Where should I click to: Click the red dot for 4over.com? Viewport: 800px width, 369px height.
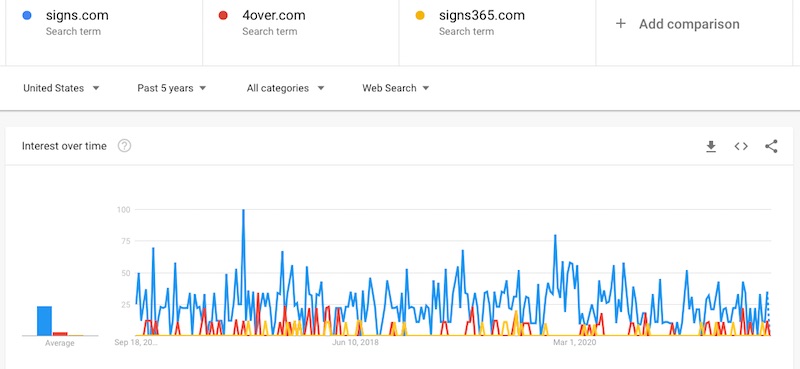pos(223,15)
